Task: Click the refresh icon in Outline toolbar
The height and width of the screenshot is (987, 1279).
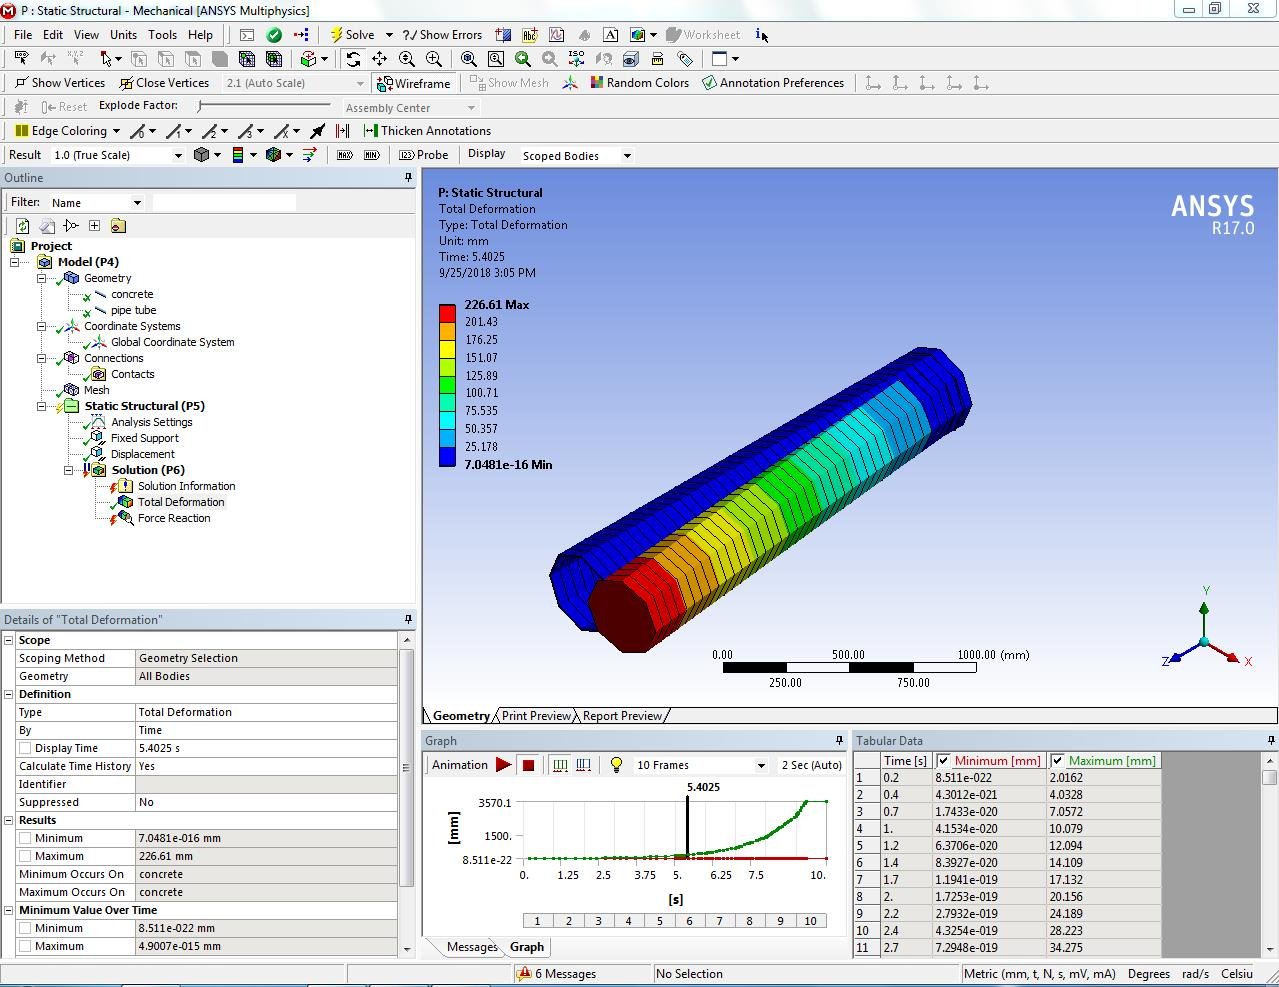Action: (22, 226)
